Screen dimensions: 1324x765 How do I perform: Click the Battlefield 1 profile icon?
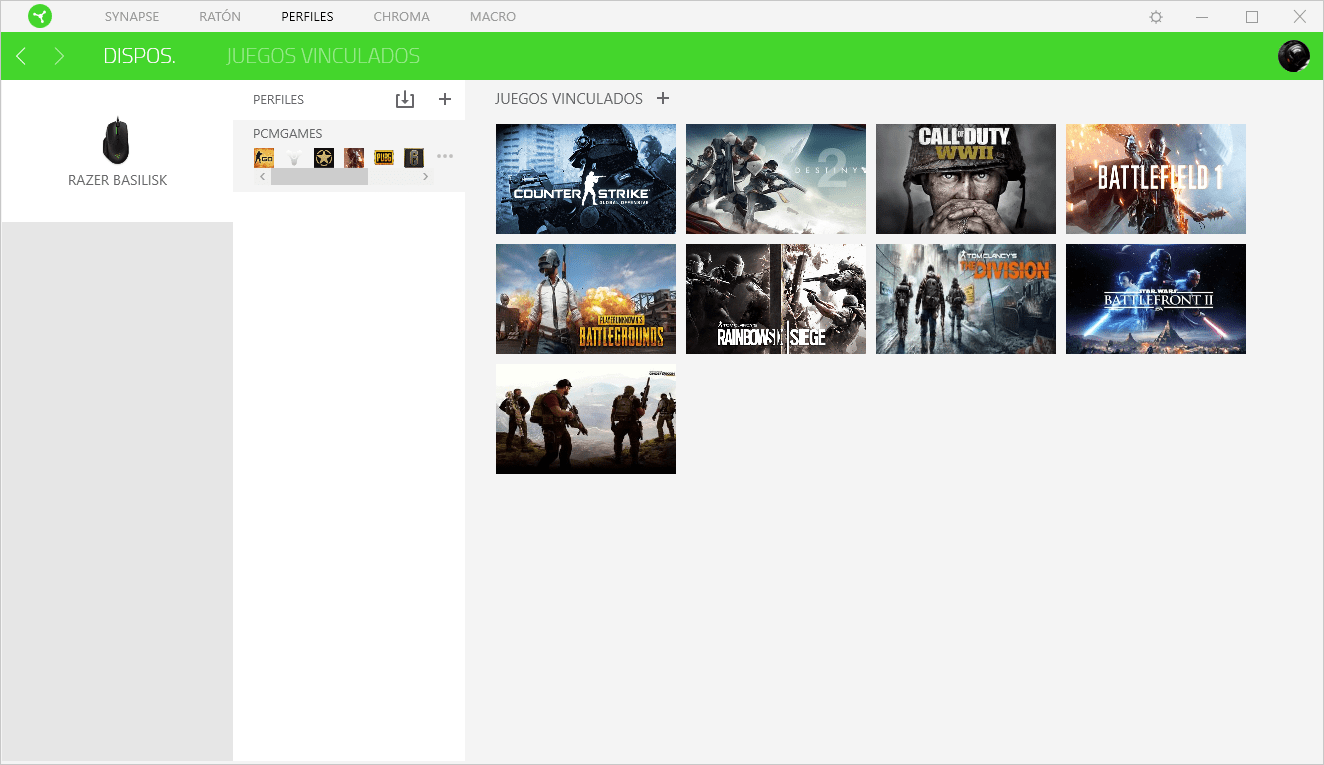(354, 157)
